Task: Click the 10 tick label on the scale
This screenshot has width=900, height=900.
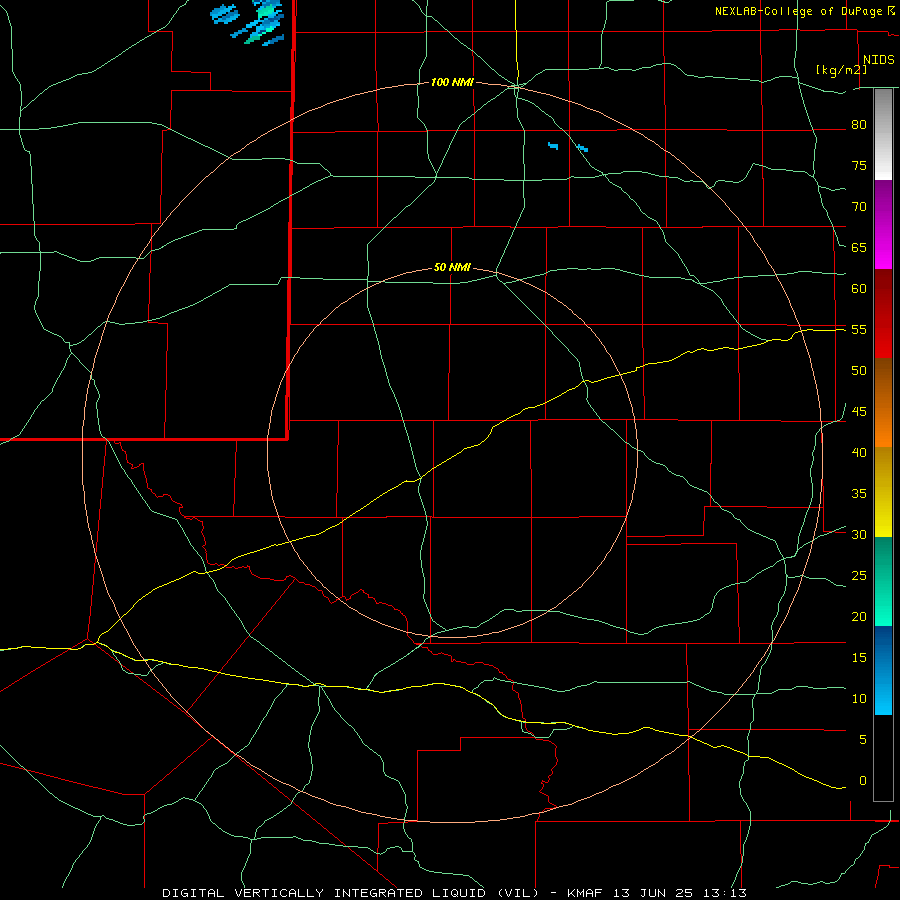Action: pos(859,699)
